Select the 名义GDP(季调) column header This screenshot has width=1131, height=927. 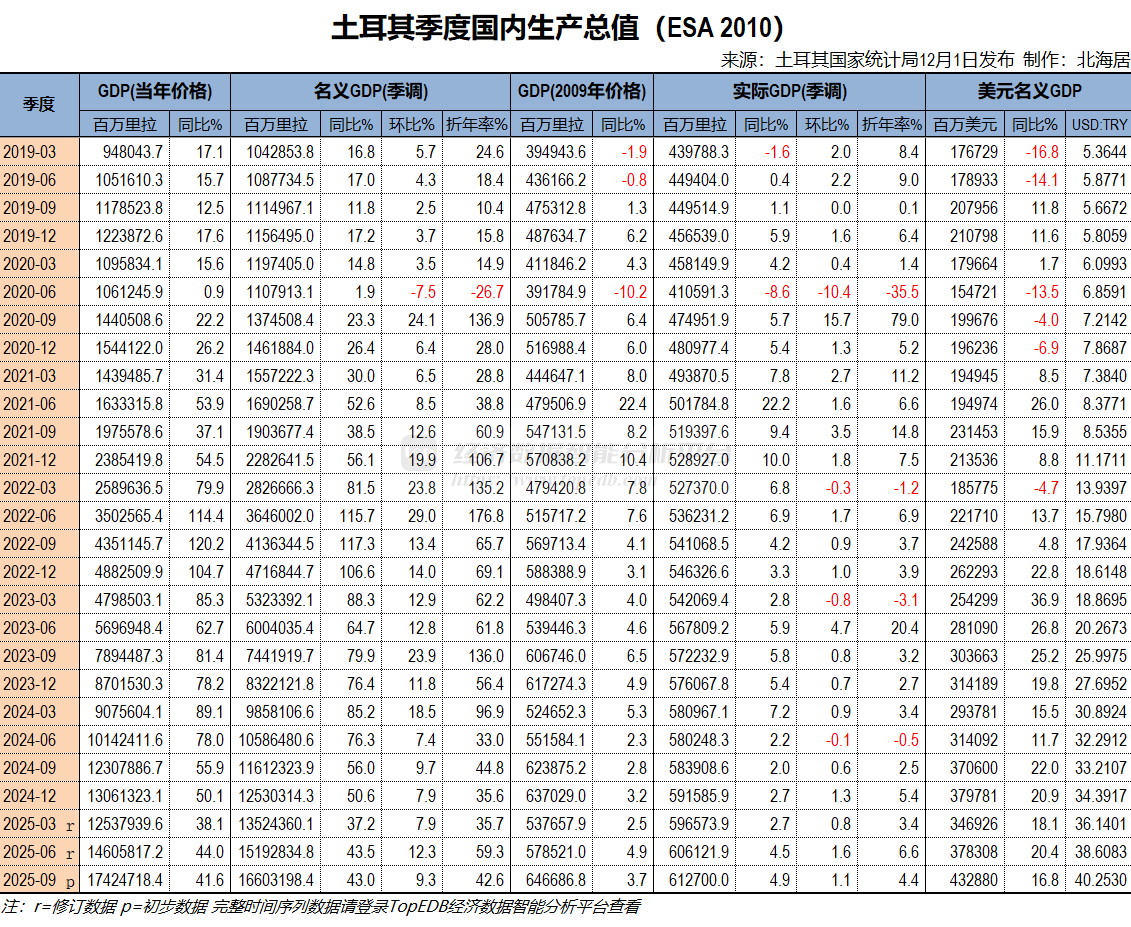pyautogui.click(x=370, y=90)
